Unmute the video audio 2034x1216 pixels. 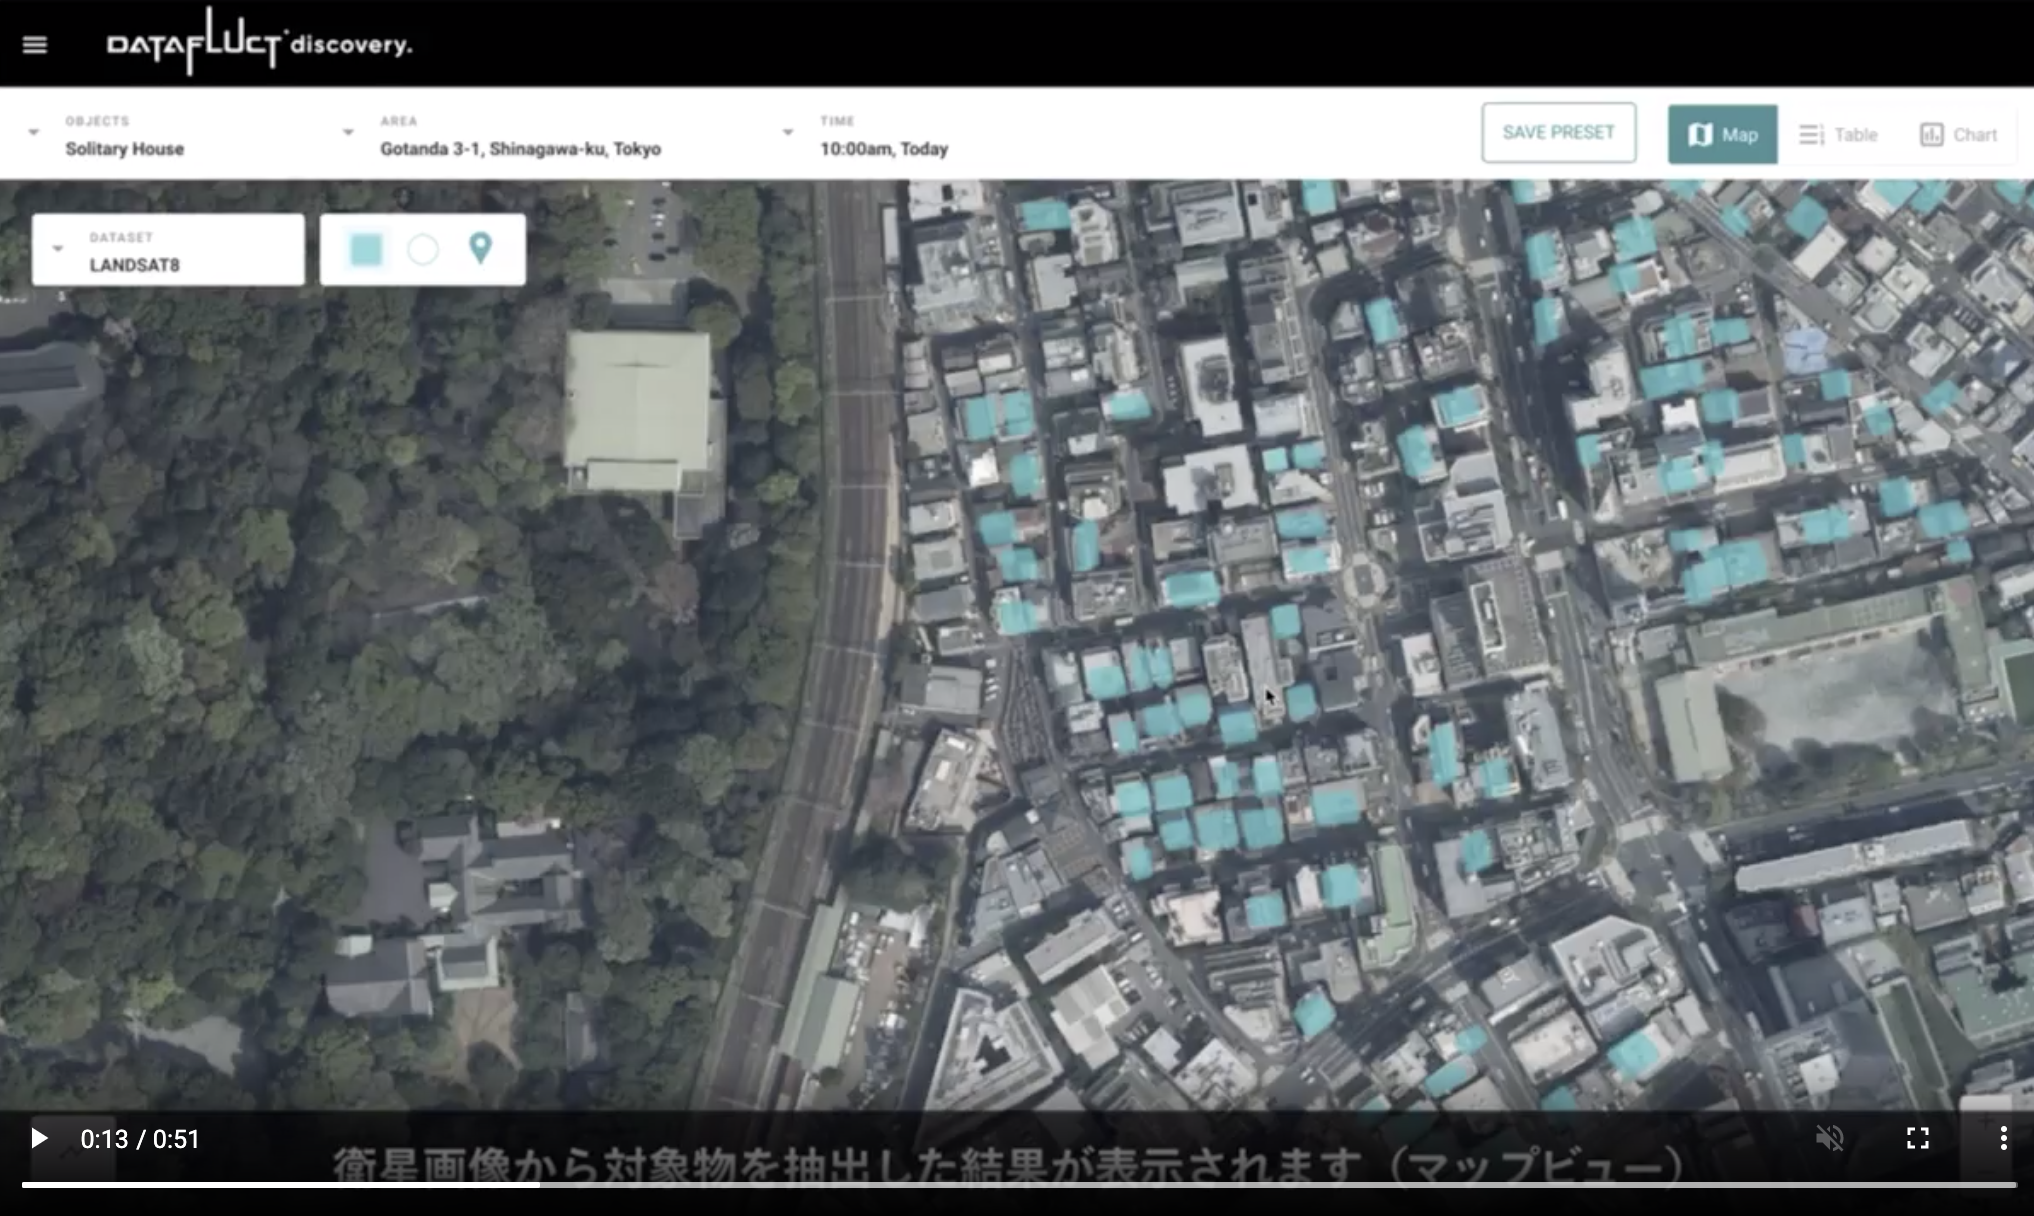point(1830,1138)
